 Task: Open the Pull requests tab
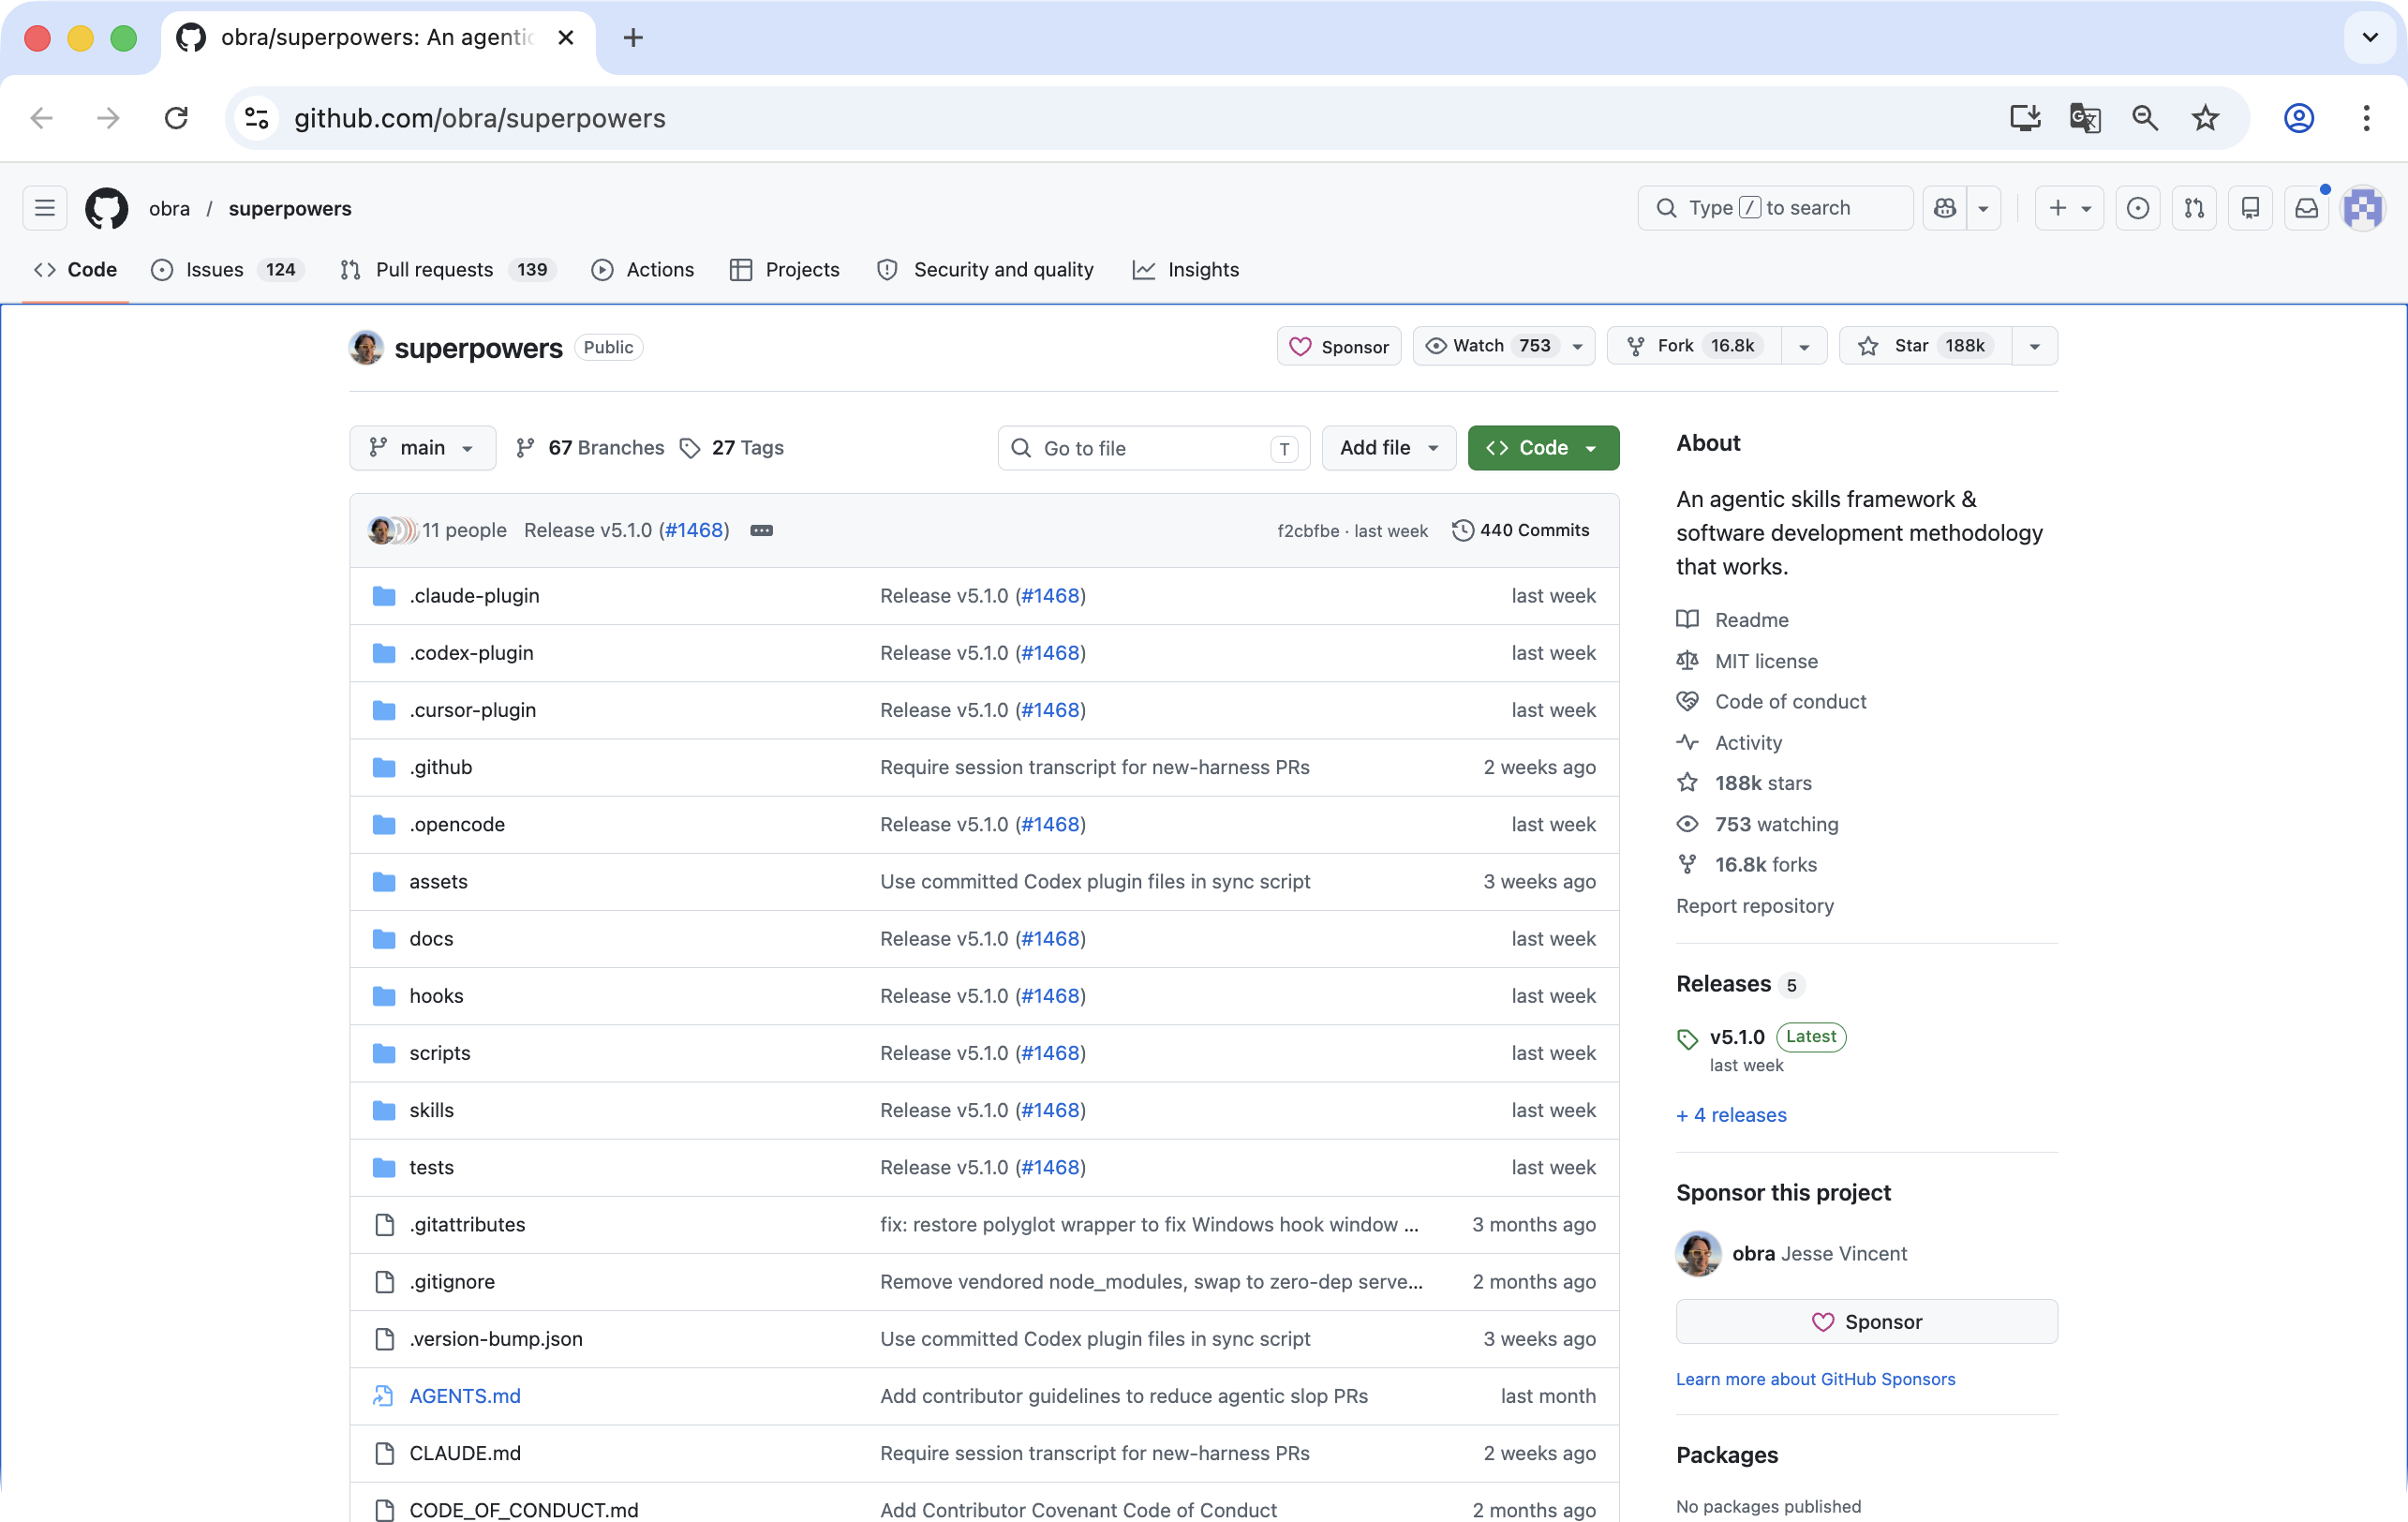click(x=448, y=270)
